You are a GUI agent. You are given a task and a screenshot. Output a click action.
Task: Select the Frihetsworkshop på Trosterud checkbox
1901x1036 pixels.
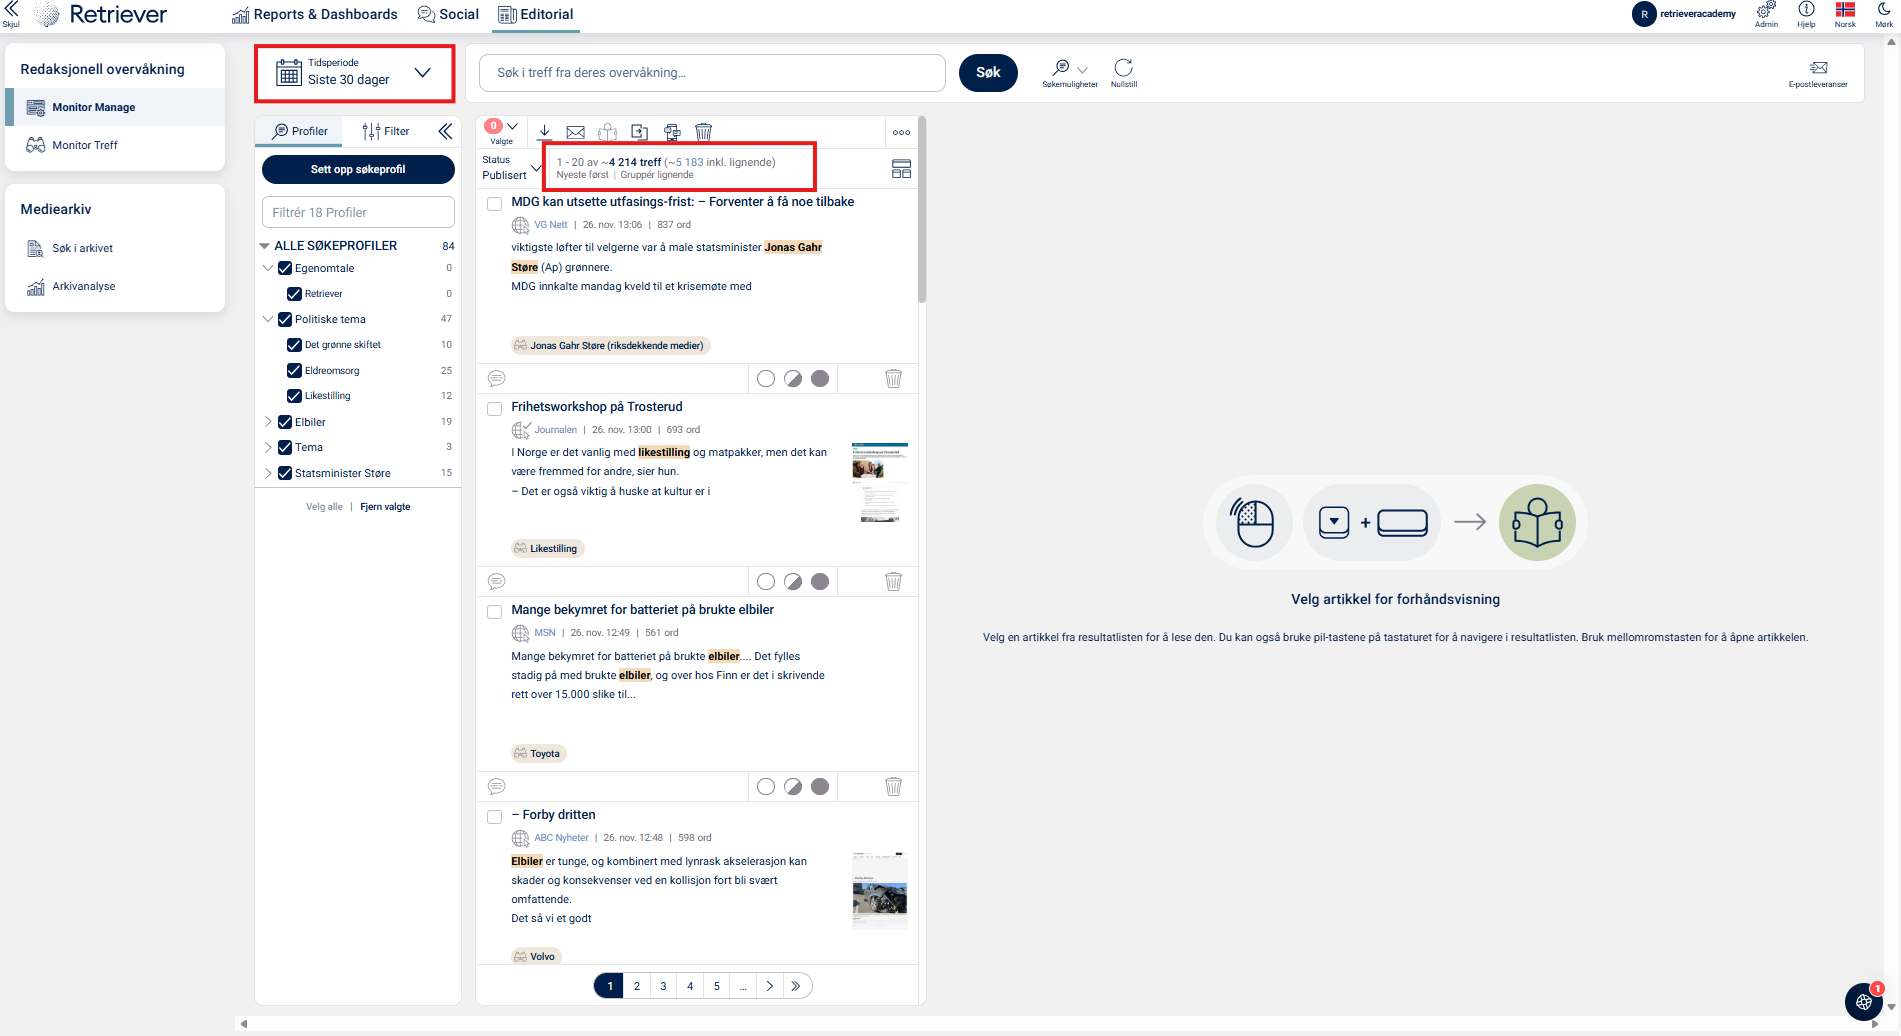click(x=495, y=409)
